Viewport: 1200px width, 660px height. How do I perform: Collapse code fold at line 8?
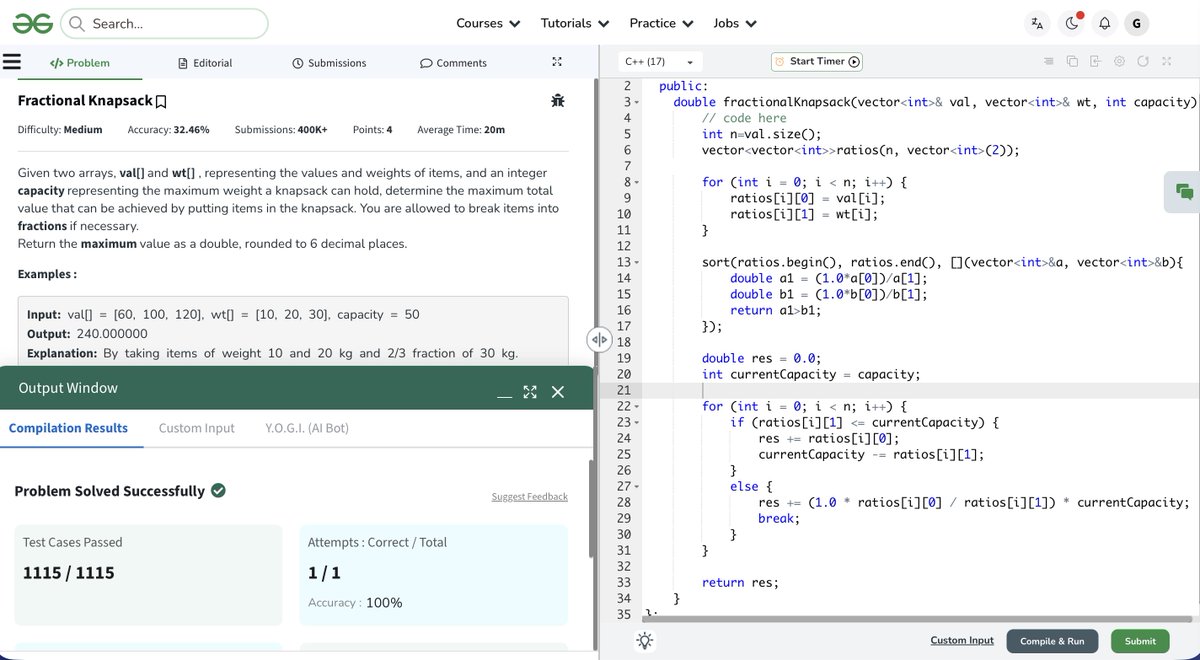tap(636, 183)
